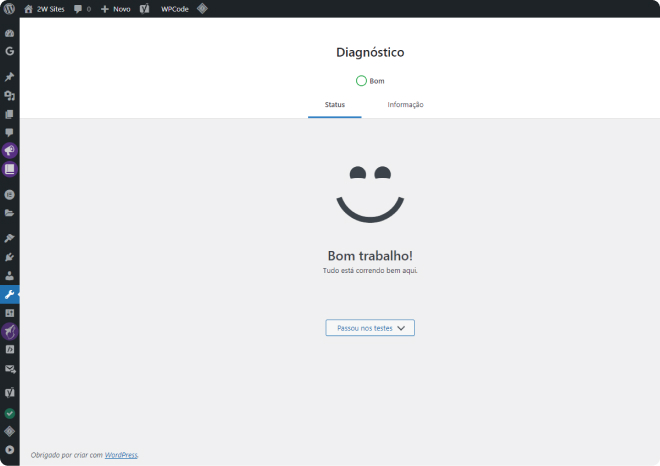
Task: Open the comments bubble in admin bar
Action: (82, 9)
